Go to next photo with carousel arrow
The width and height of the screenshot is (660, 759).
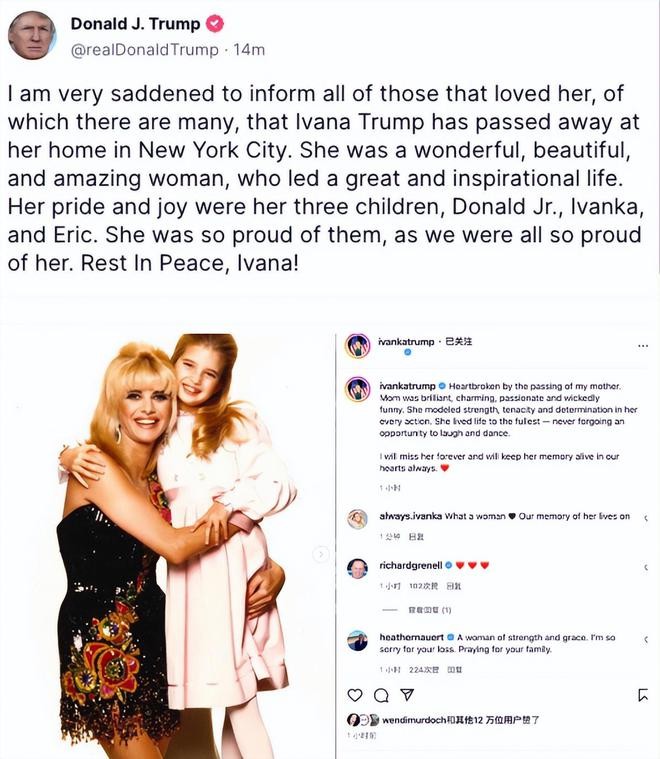321,553
